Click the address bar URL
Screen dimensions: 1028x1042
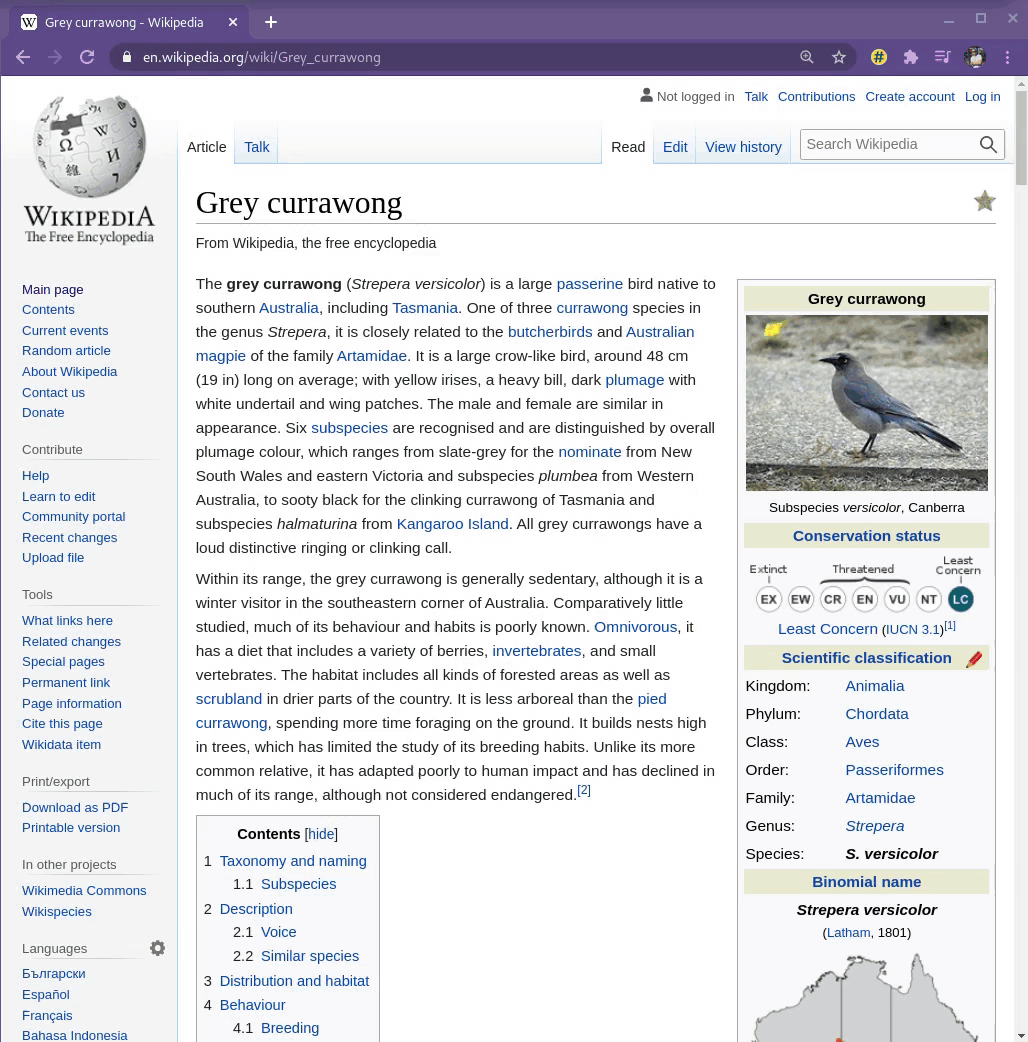click(x=262, y=57)
